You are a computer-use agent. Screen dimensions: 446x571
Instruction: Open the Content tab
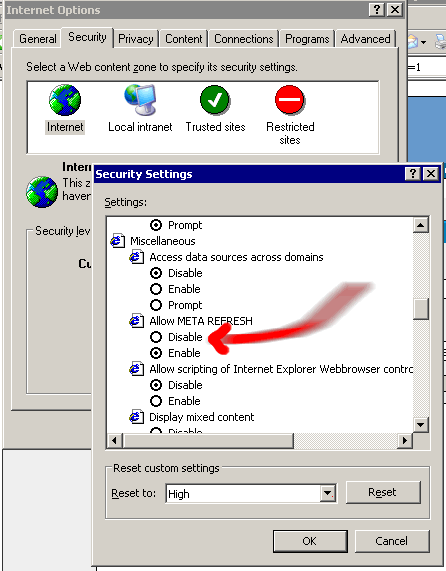point(183,39)
